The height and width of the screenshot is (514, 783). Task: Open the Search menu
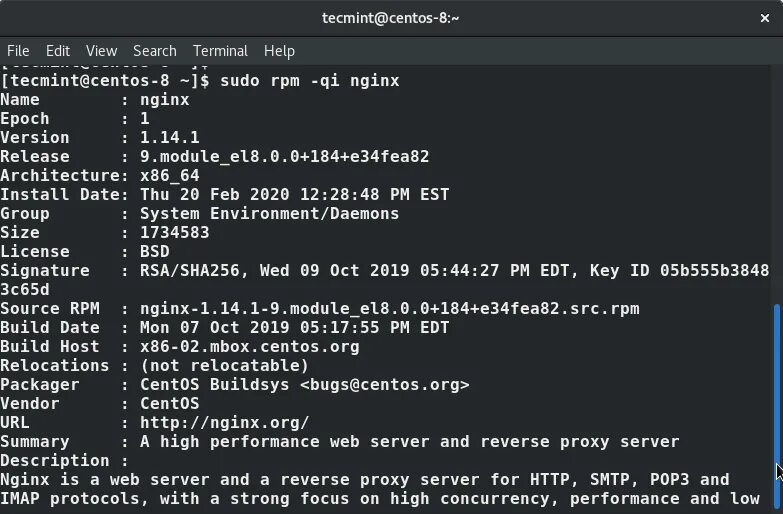click(x=154, y=50)
